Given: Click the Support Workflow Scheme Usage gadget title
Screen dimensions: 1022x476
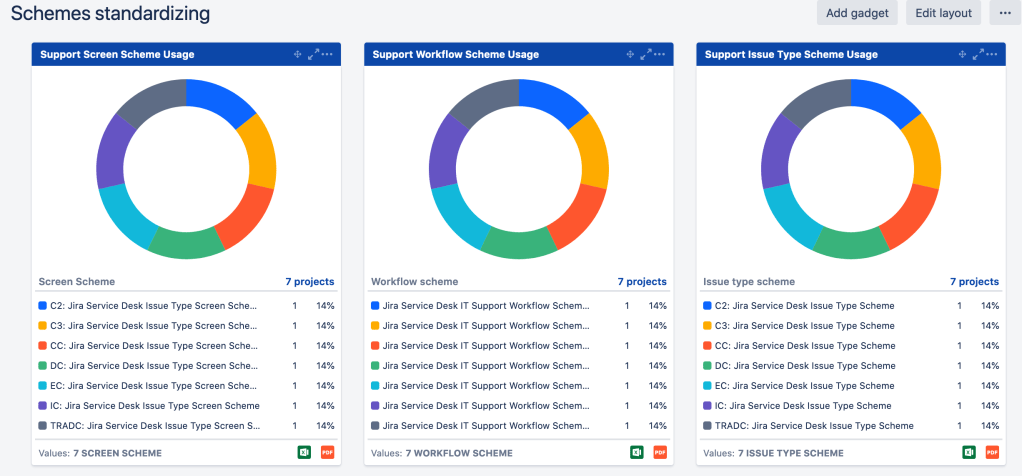Looking at the screenshot, I should coord(455,54).
